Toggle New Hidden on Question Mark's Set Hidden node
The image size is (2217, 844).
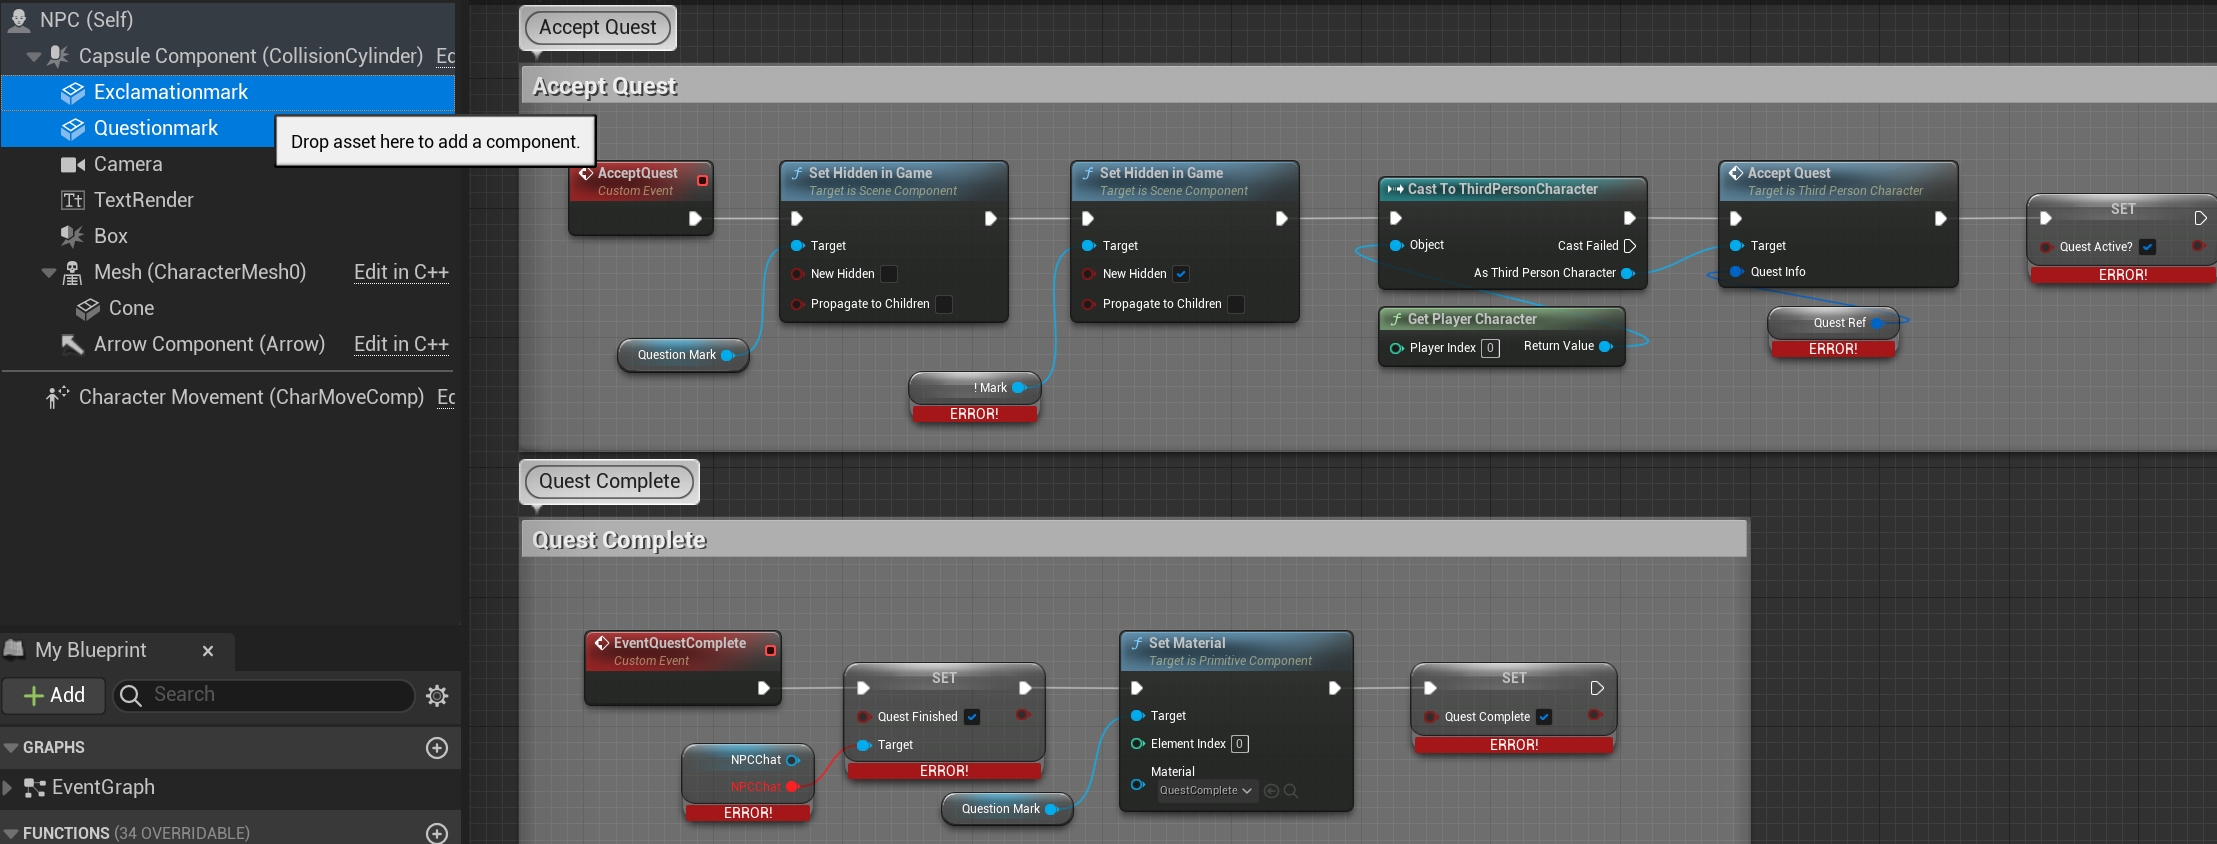click(889, 274)
